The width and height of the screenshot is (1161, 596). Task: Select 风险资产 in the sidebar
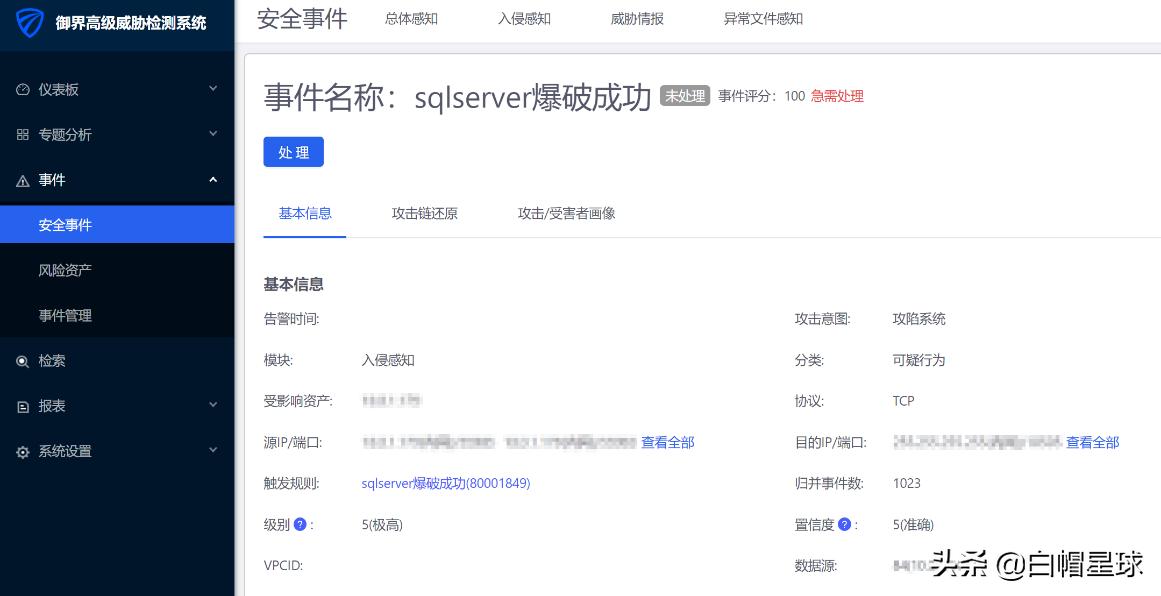[x=65, y=270]
